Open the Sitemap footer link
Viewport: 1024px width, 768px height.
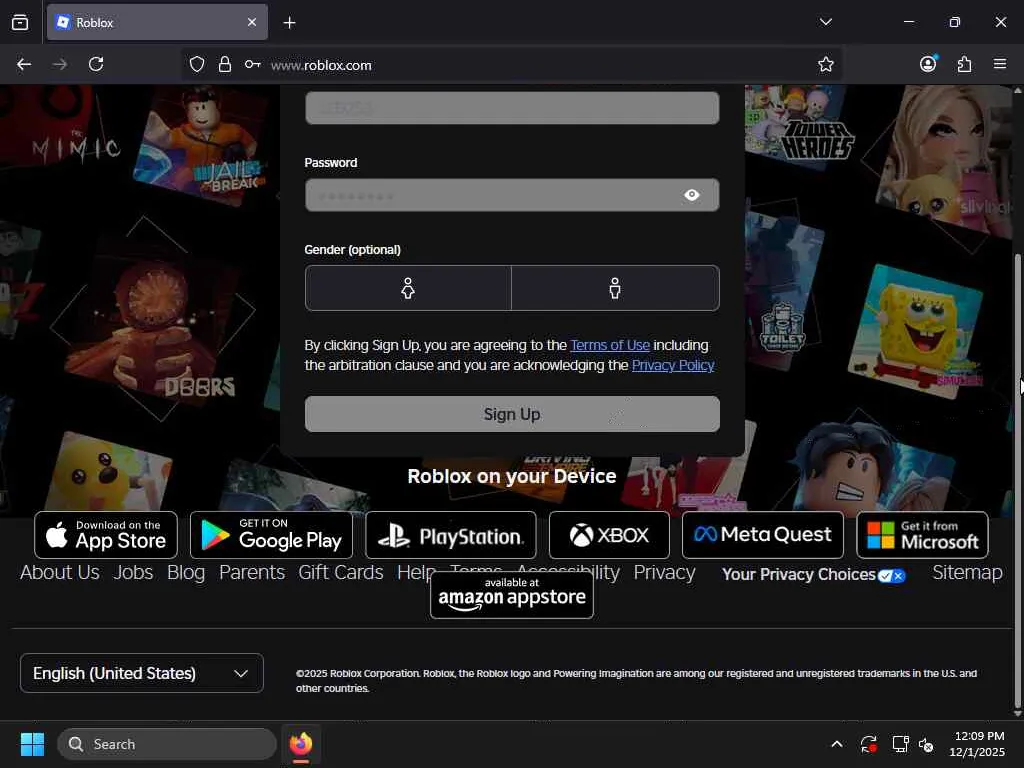(967, 573)
